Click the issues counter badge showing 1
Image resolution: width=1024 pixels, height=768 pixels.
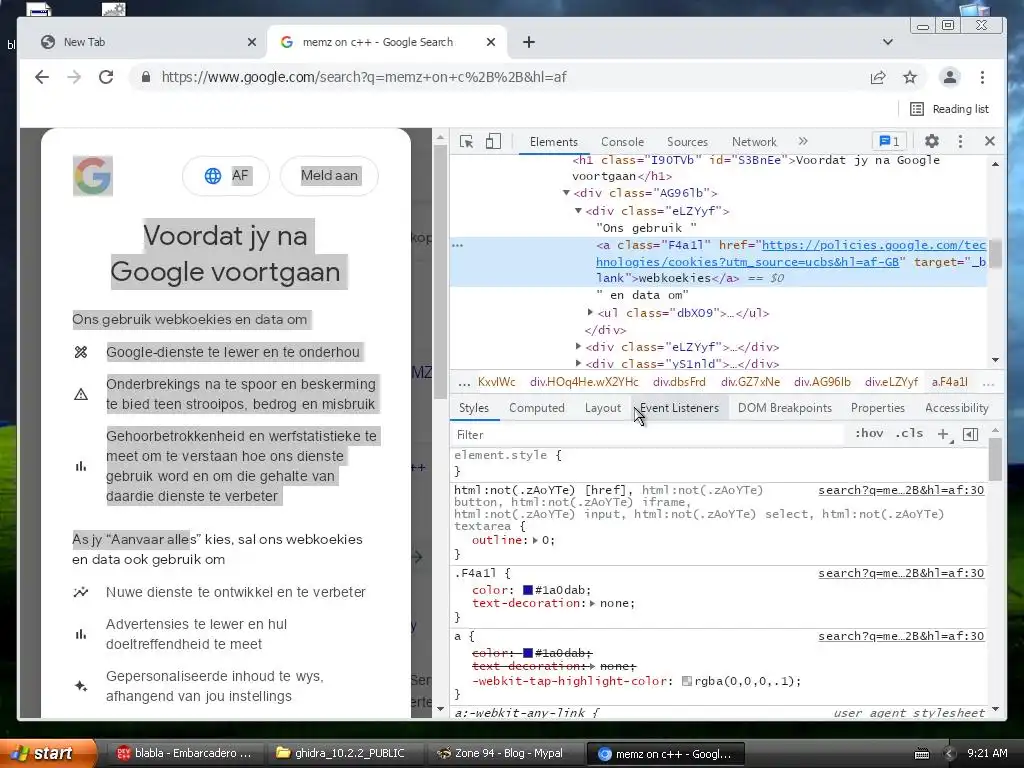[889, 141]
